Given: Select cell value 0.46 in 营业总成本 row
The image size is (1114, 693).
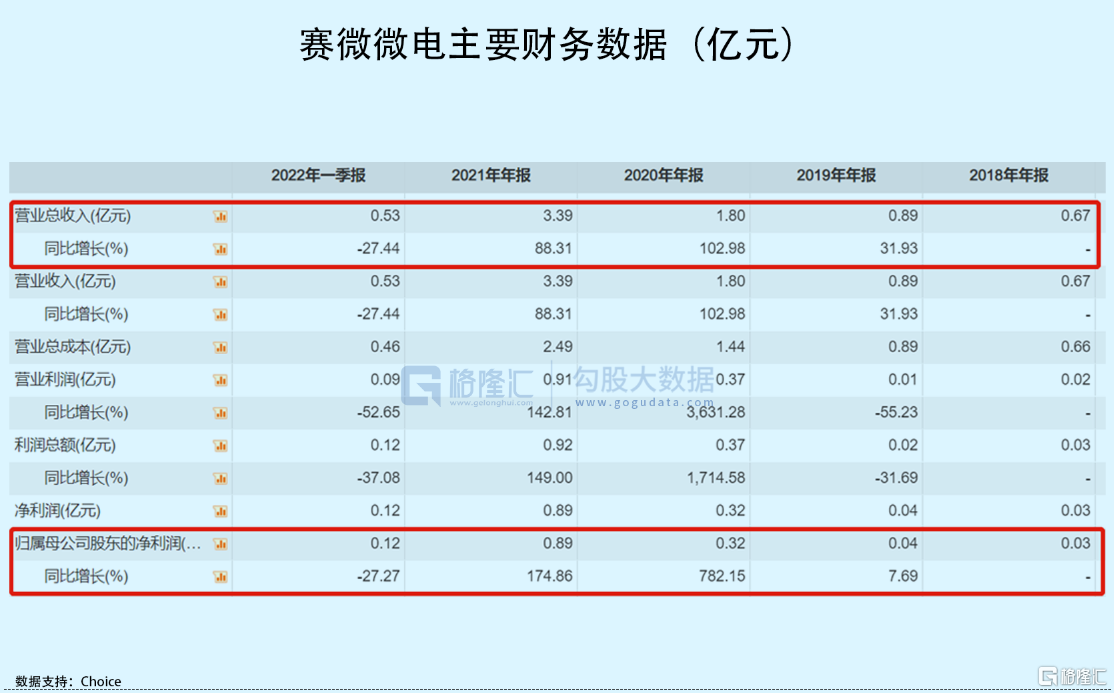Looking at the screenshot, I should pos(385,347).
